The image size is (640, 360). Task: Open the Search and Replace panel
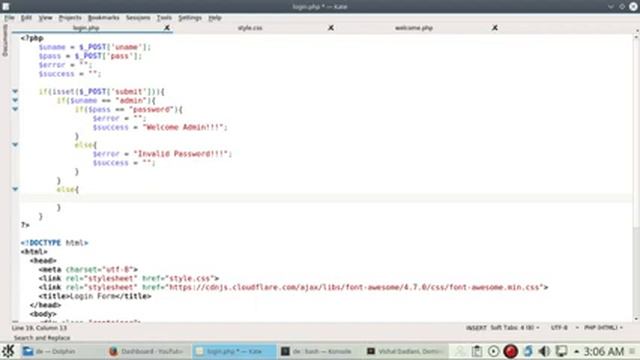pyautogui.click(x=42, y=338)
